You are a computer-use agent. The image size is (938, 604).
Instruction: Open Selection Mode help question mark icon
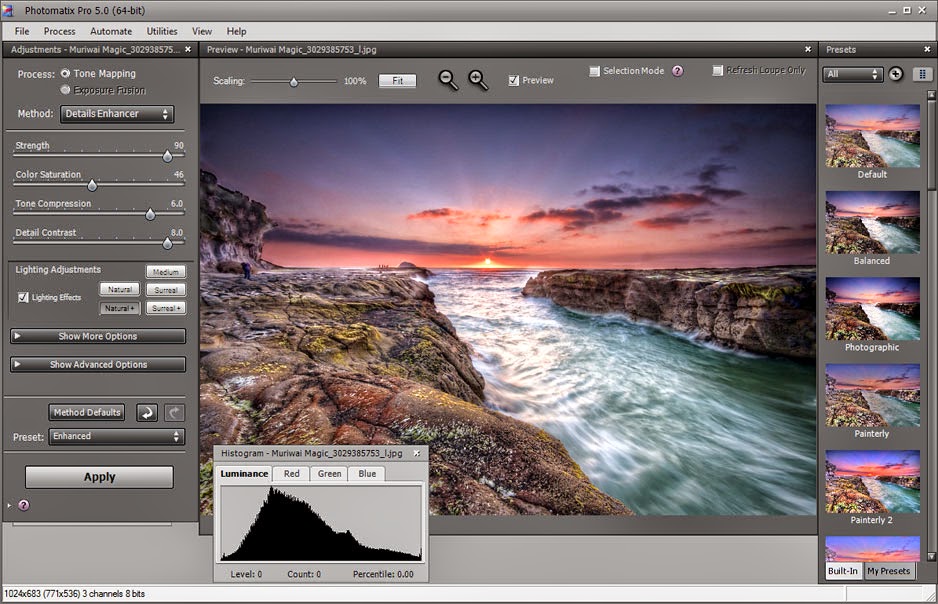click(677, 71)
